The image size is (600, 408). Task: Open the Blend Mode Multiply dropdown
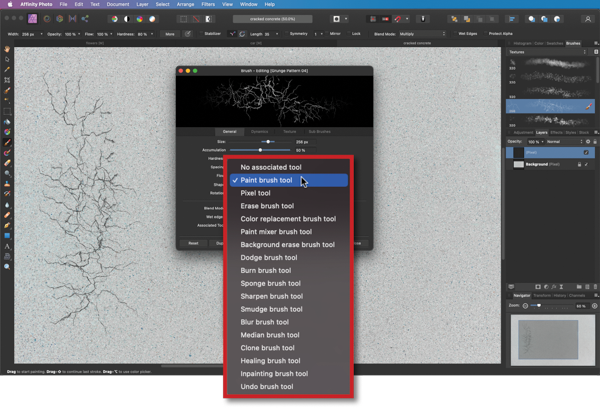[422, 34]
